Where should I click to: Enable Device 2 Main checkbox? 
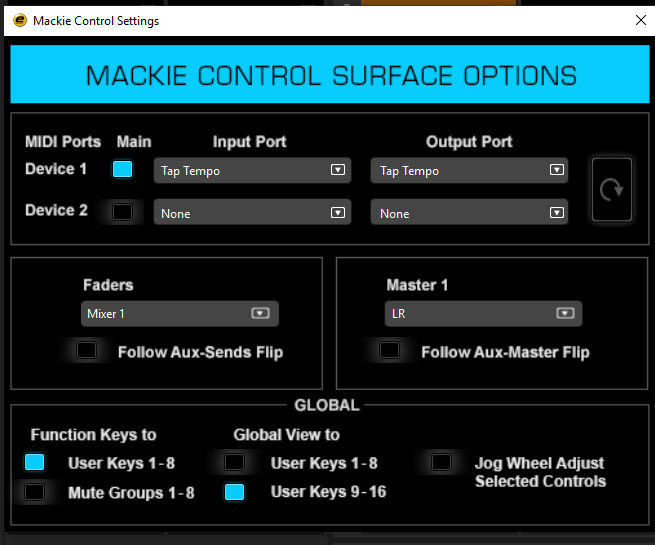[122, 212]
